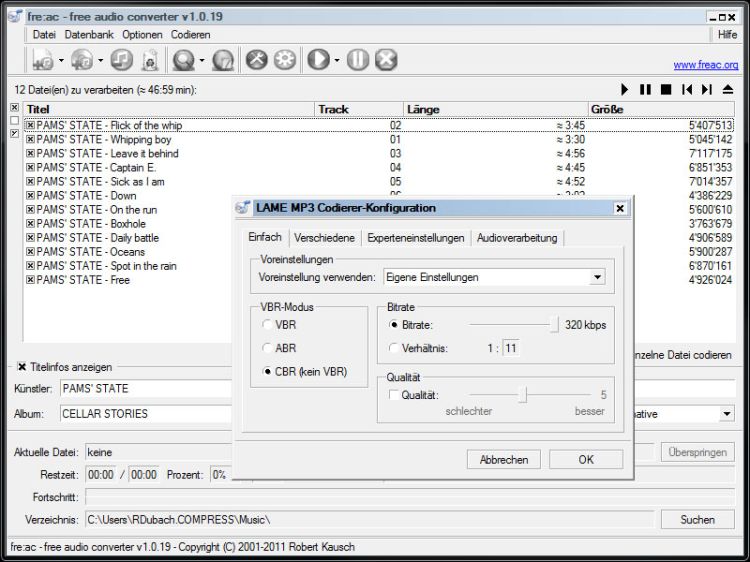Click the Abbrechen button
The width and height of the screenshot is (750, 562).
[504, 460]
